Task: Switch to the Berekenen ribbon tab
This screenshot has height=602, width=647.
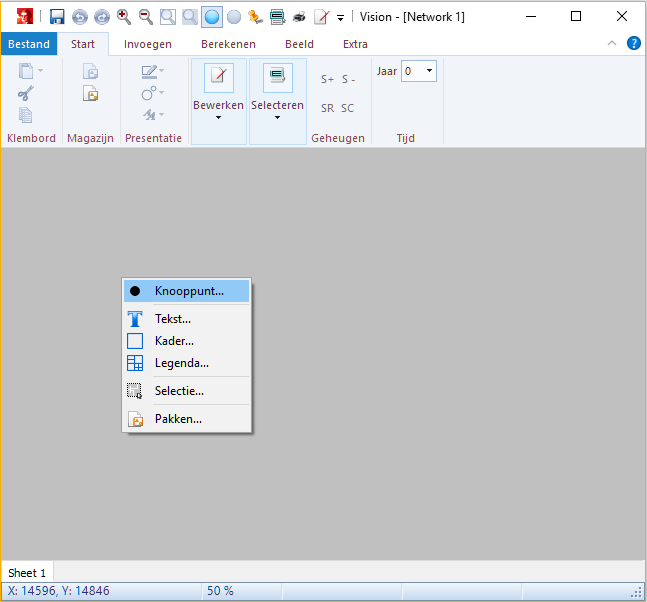Action: (x=228, y=44)
